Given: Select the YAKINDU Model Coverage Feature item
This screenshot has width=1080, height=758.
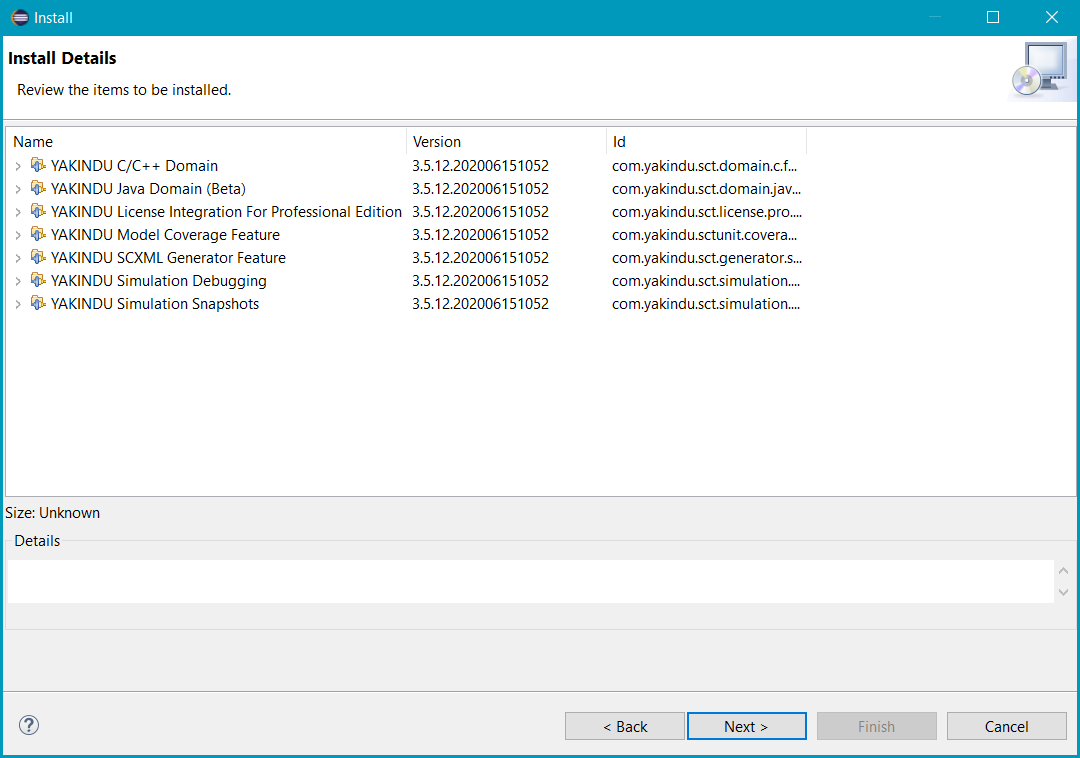Looking at the screenshot, I should [x=165, y=235].
